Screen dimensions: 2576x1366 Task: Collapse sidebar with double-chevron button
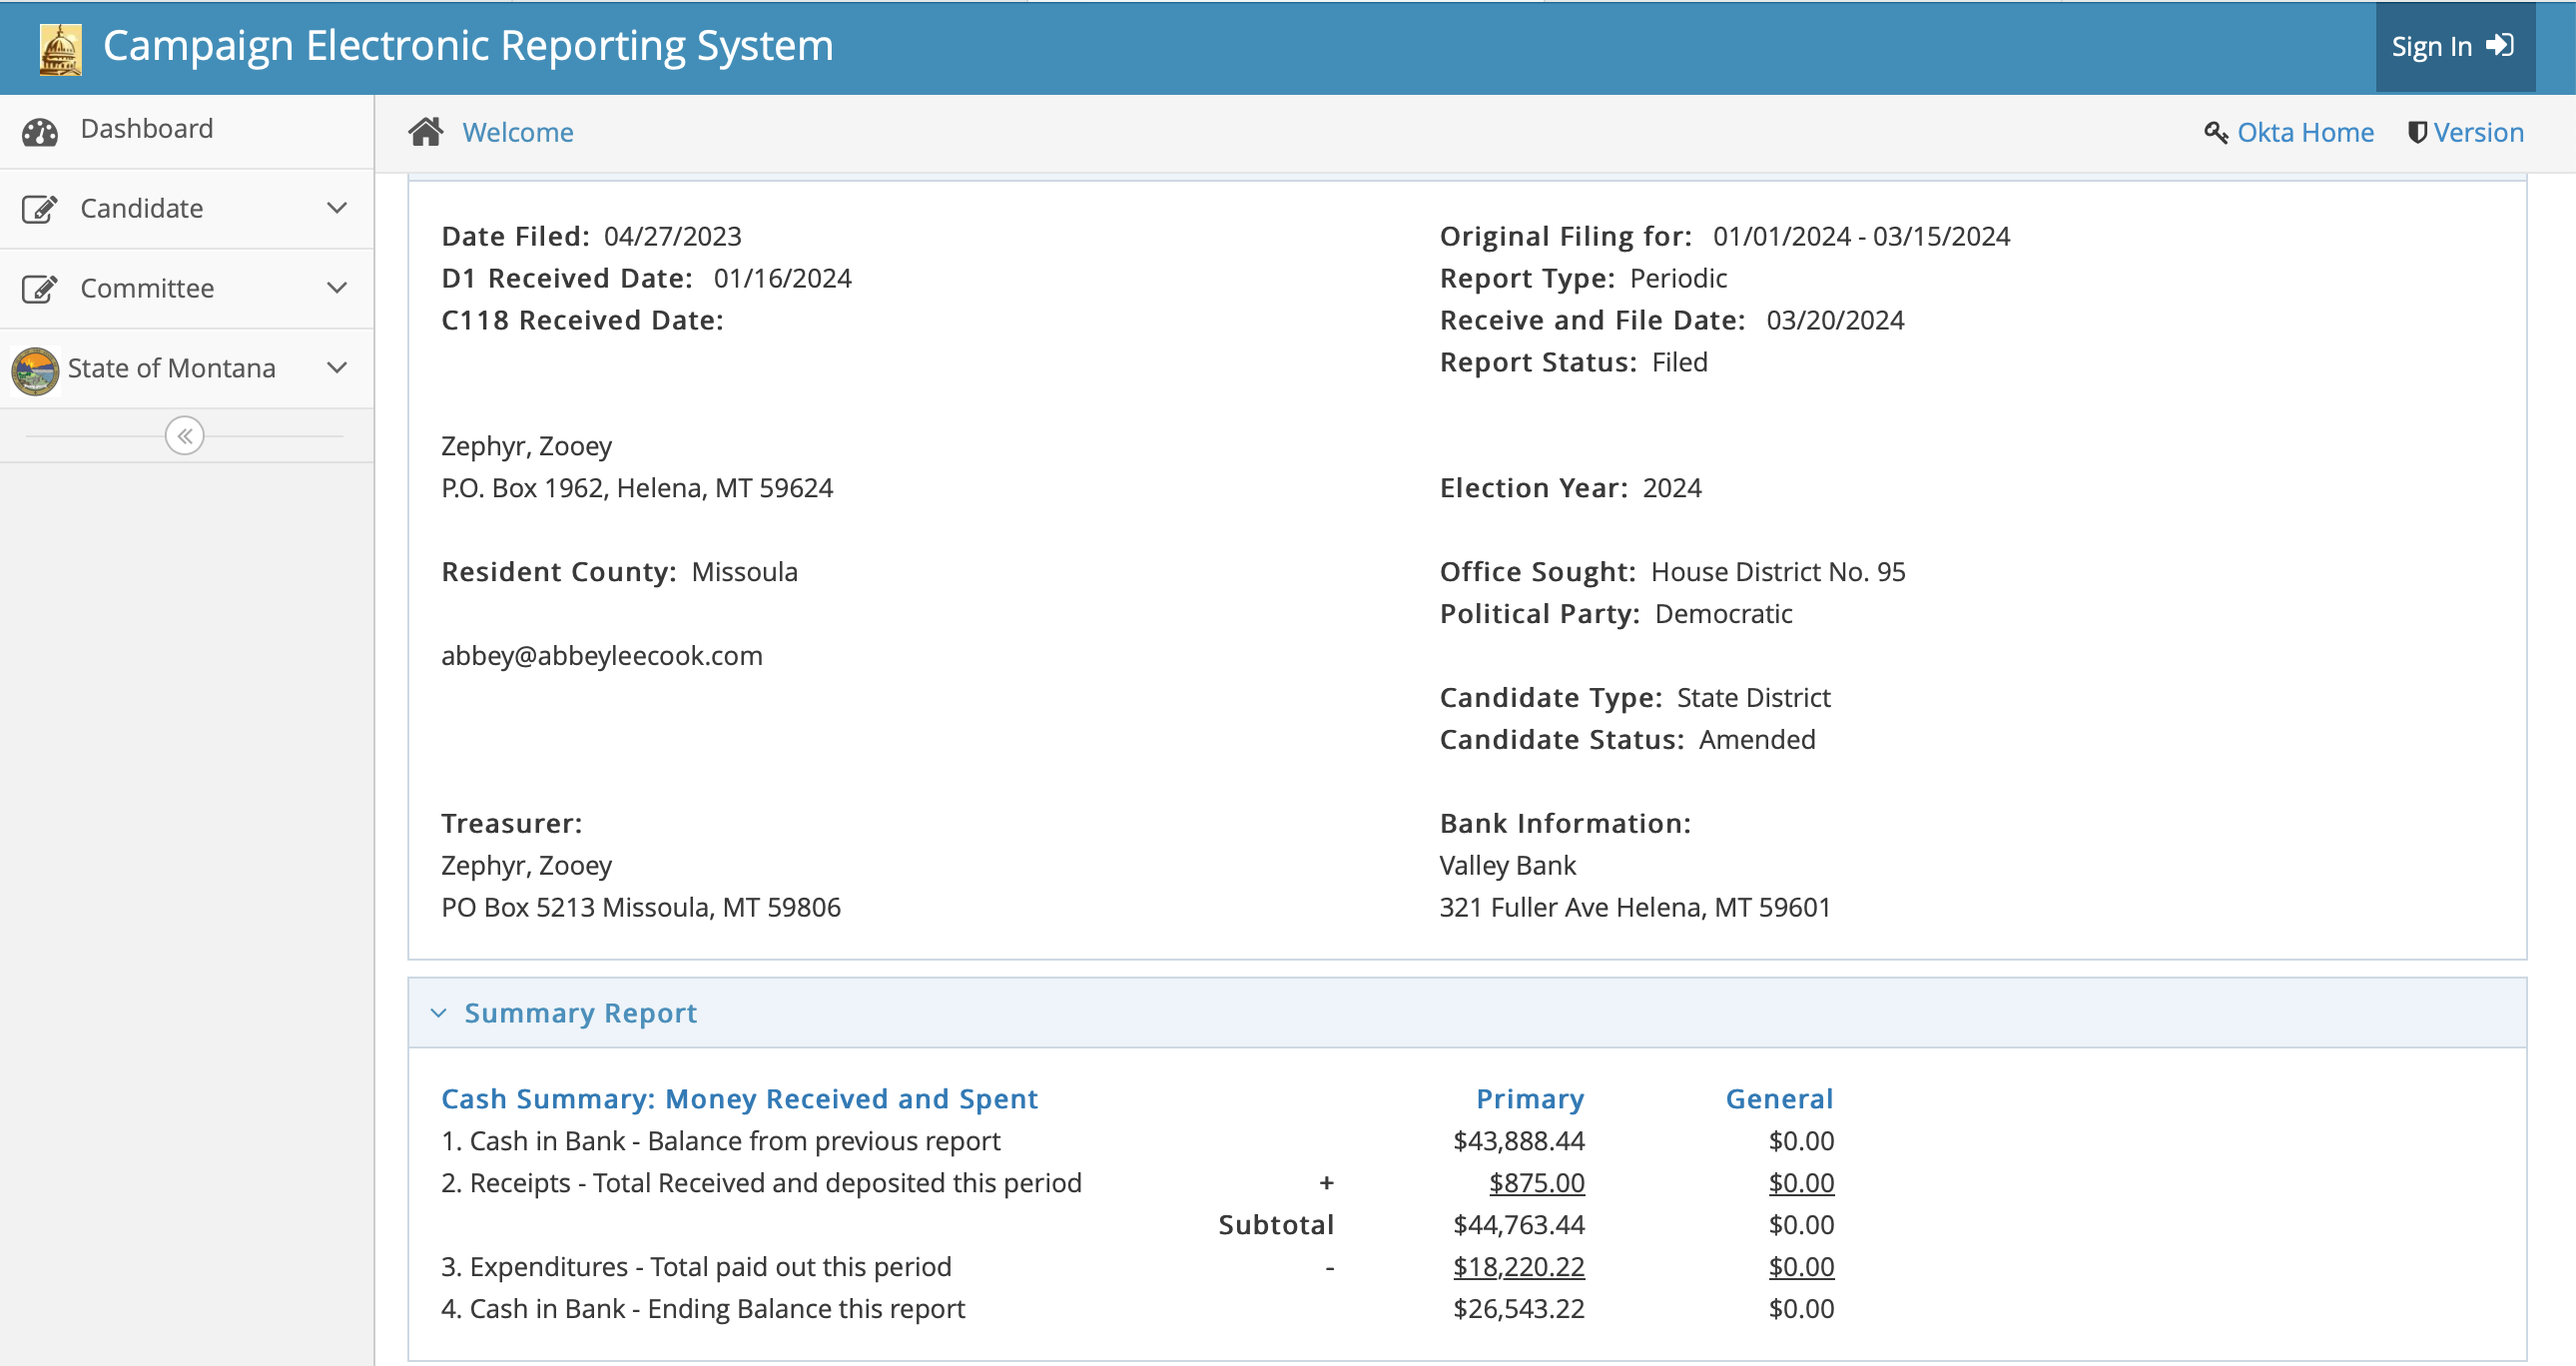(185, 436)
